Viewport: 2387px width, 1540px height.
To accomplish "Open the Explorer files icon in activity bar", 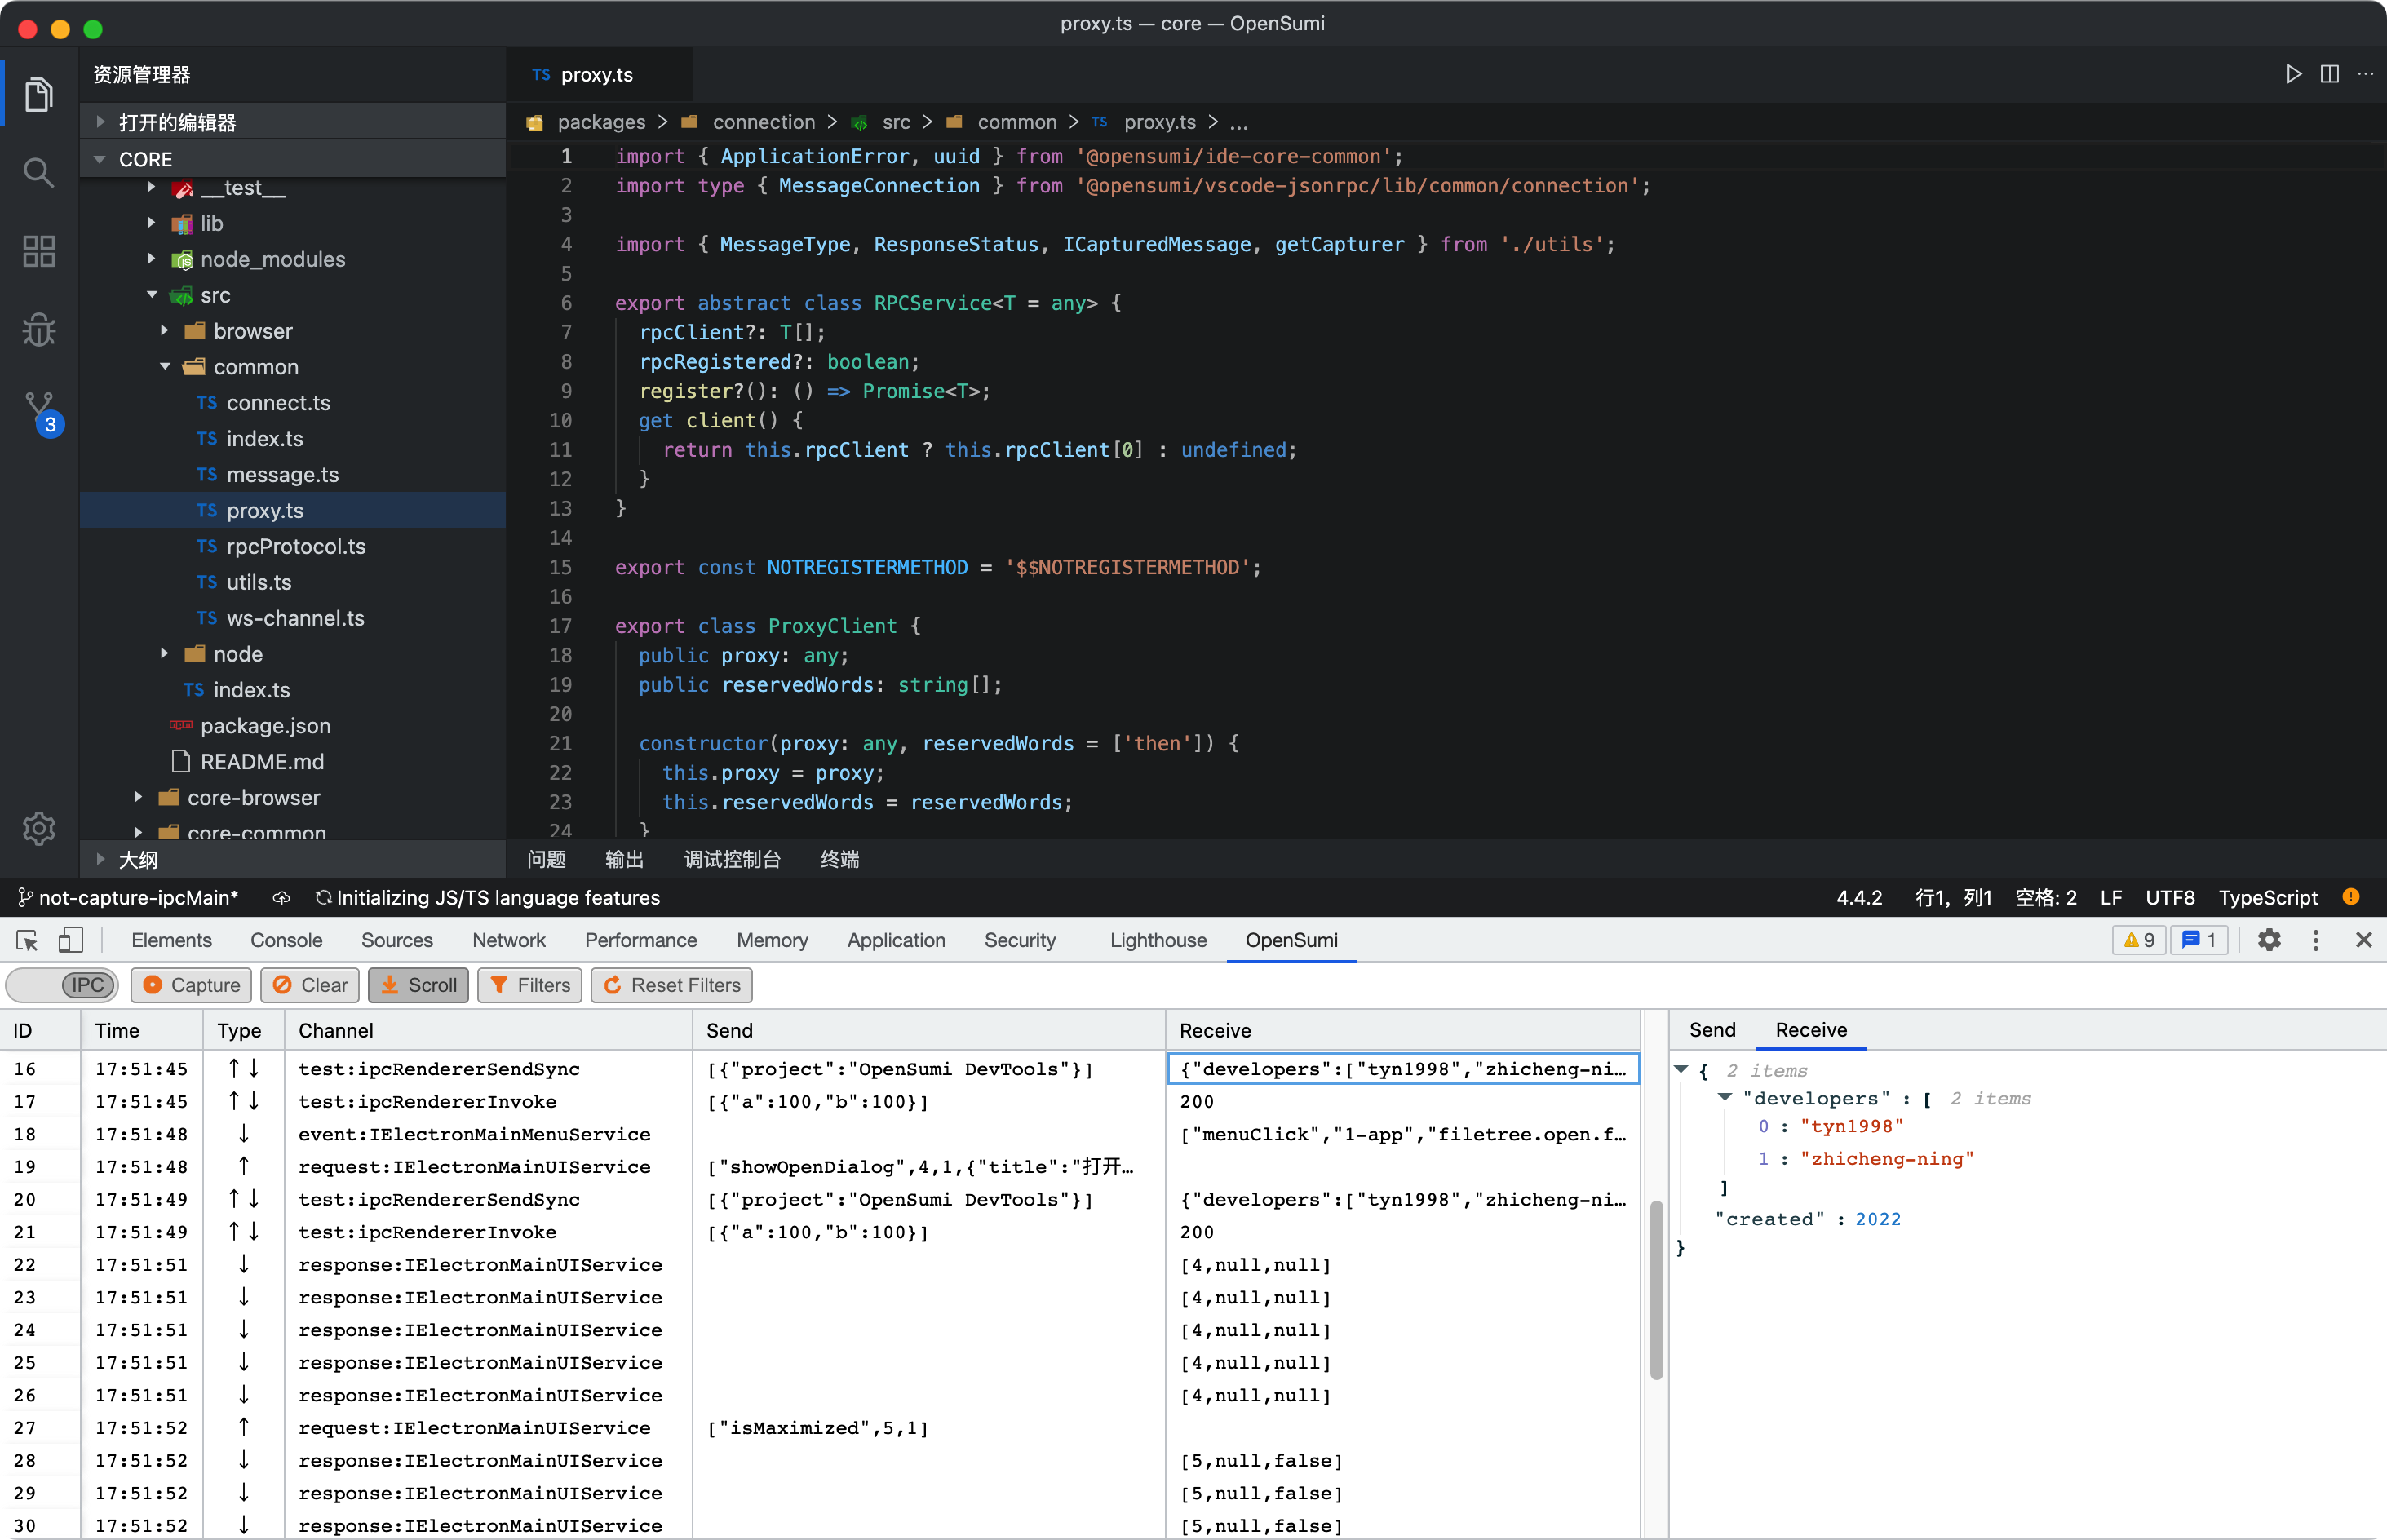I will 39,95.
